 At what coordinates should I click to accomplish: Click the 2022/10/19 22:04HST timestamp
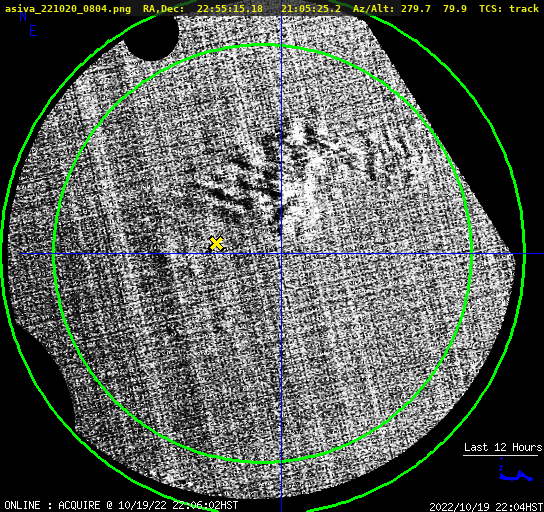pyautogui.click(x=486, y=507)
